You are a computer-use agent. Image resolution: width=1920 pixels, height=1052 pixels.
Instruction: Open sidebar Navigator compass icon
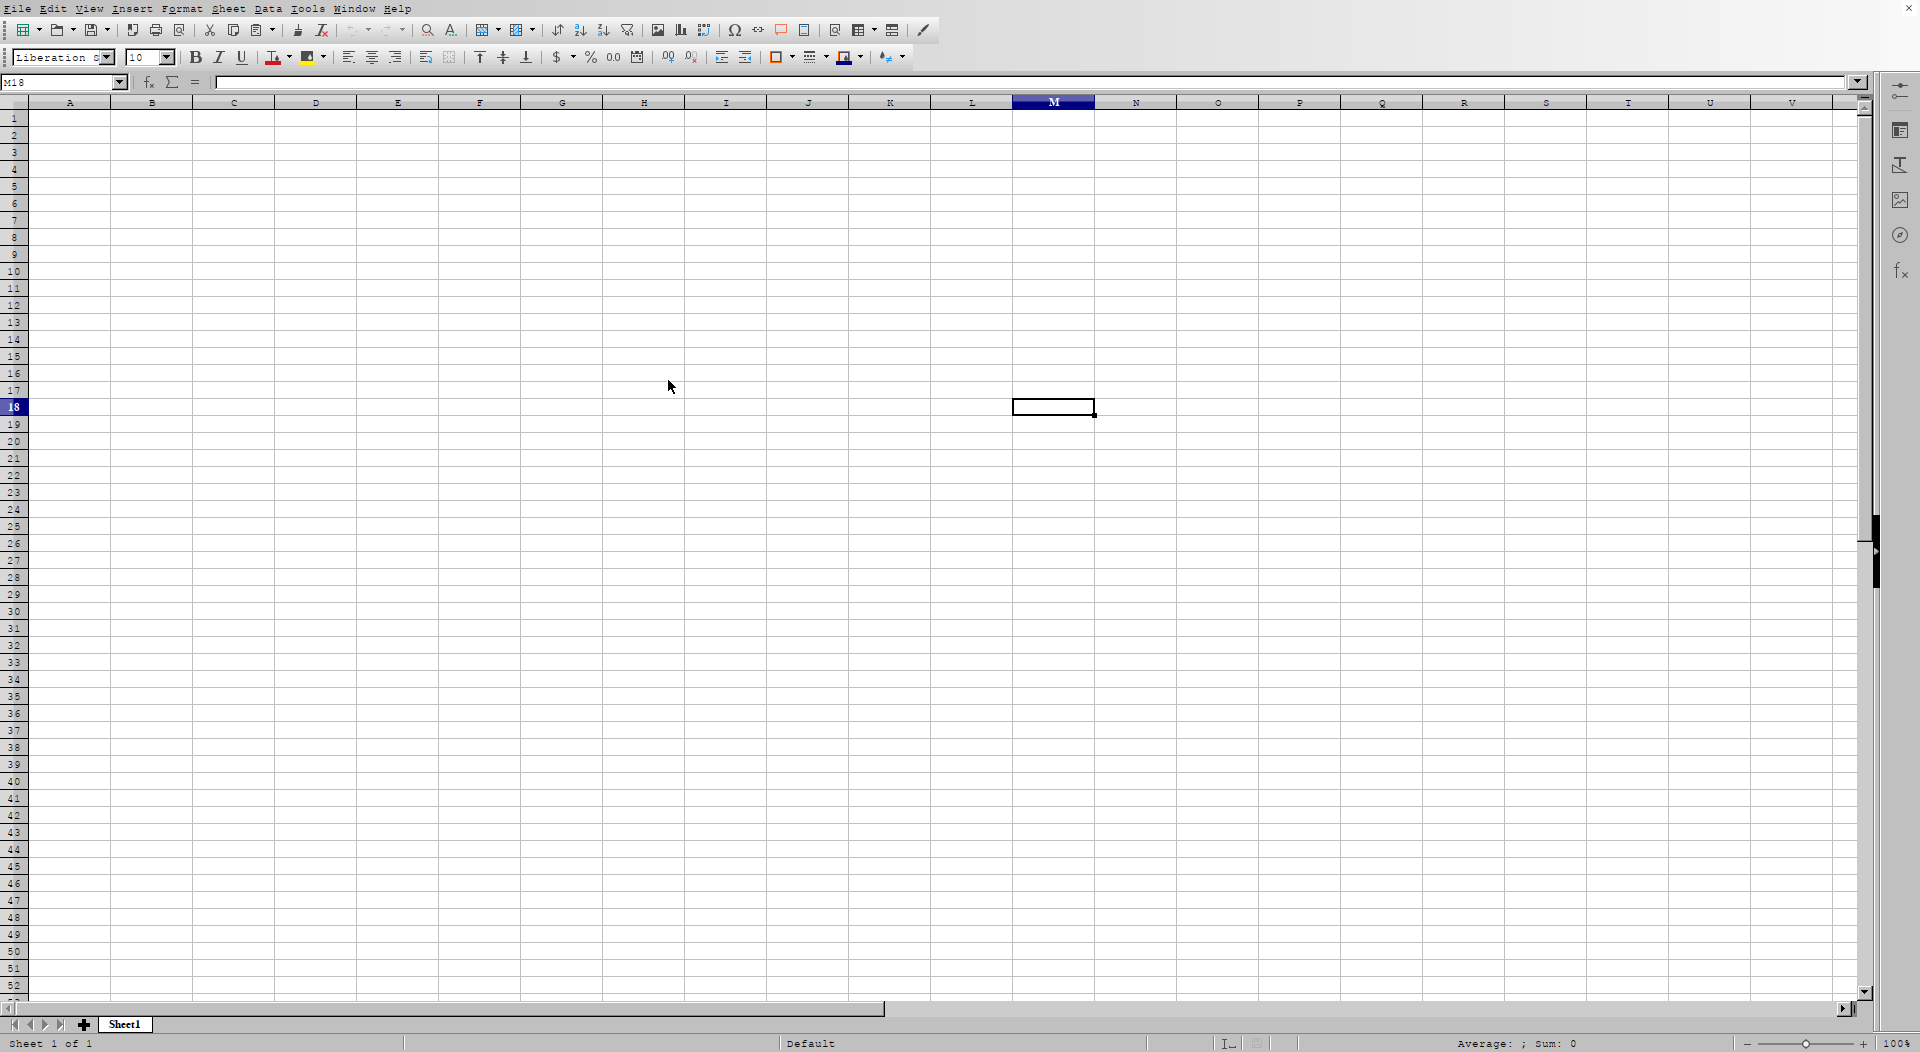[x=1900, y=236]
